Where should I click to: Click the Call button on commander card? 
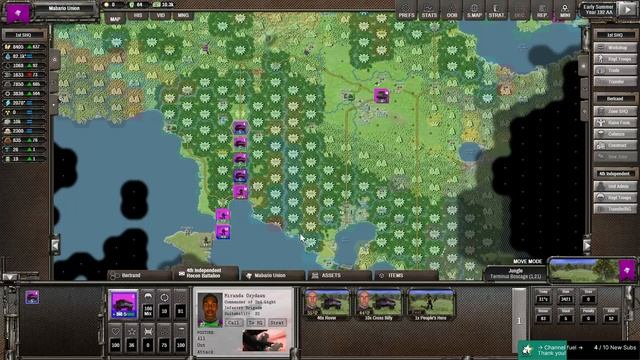234,322
